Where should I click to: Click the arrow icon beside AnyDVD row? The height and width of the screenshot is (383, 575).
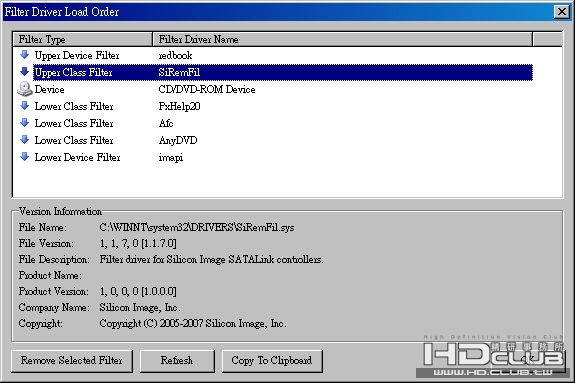coord(25,140)
